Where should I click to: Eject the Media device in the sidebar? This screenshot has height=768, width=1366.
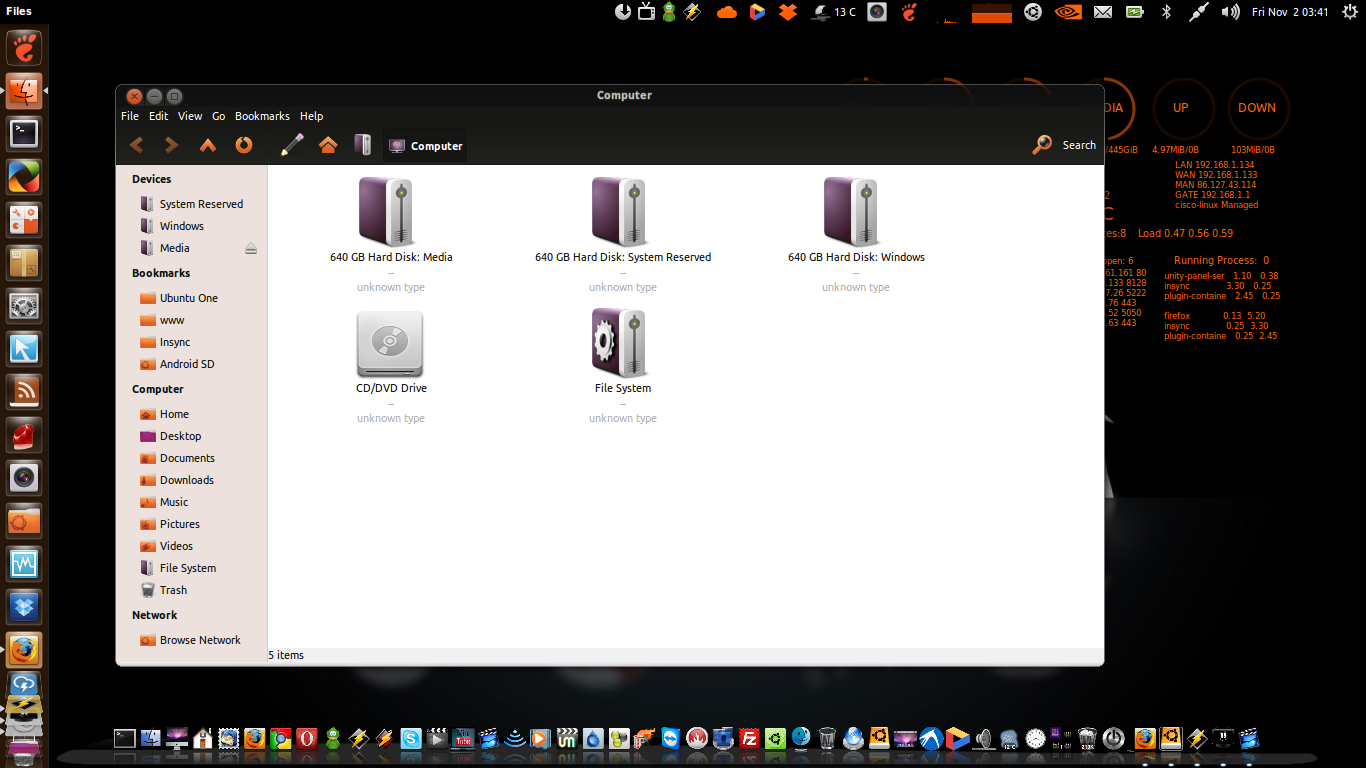(251, 248)
